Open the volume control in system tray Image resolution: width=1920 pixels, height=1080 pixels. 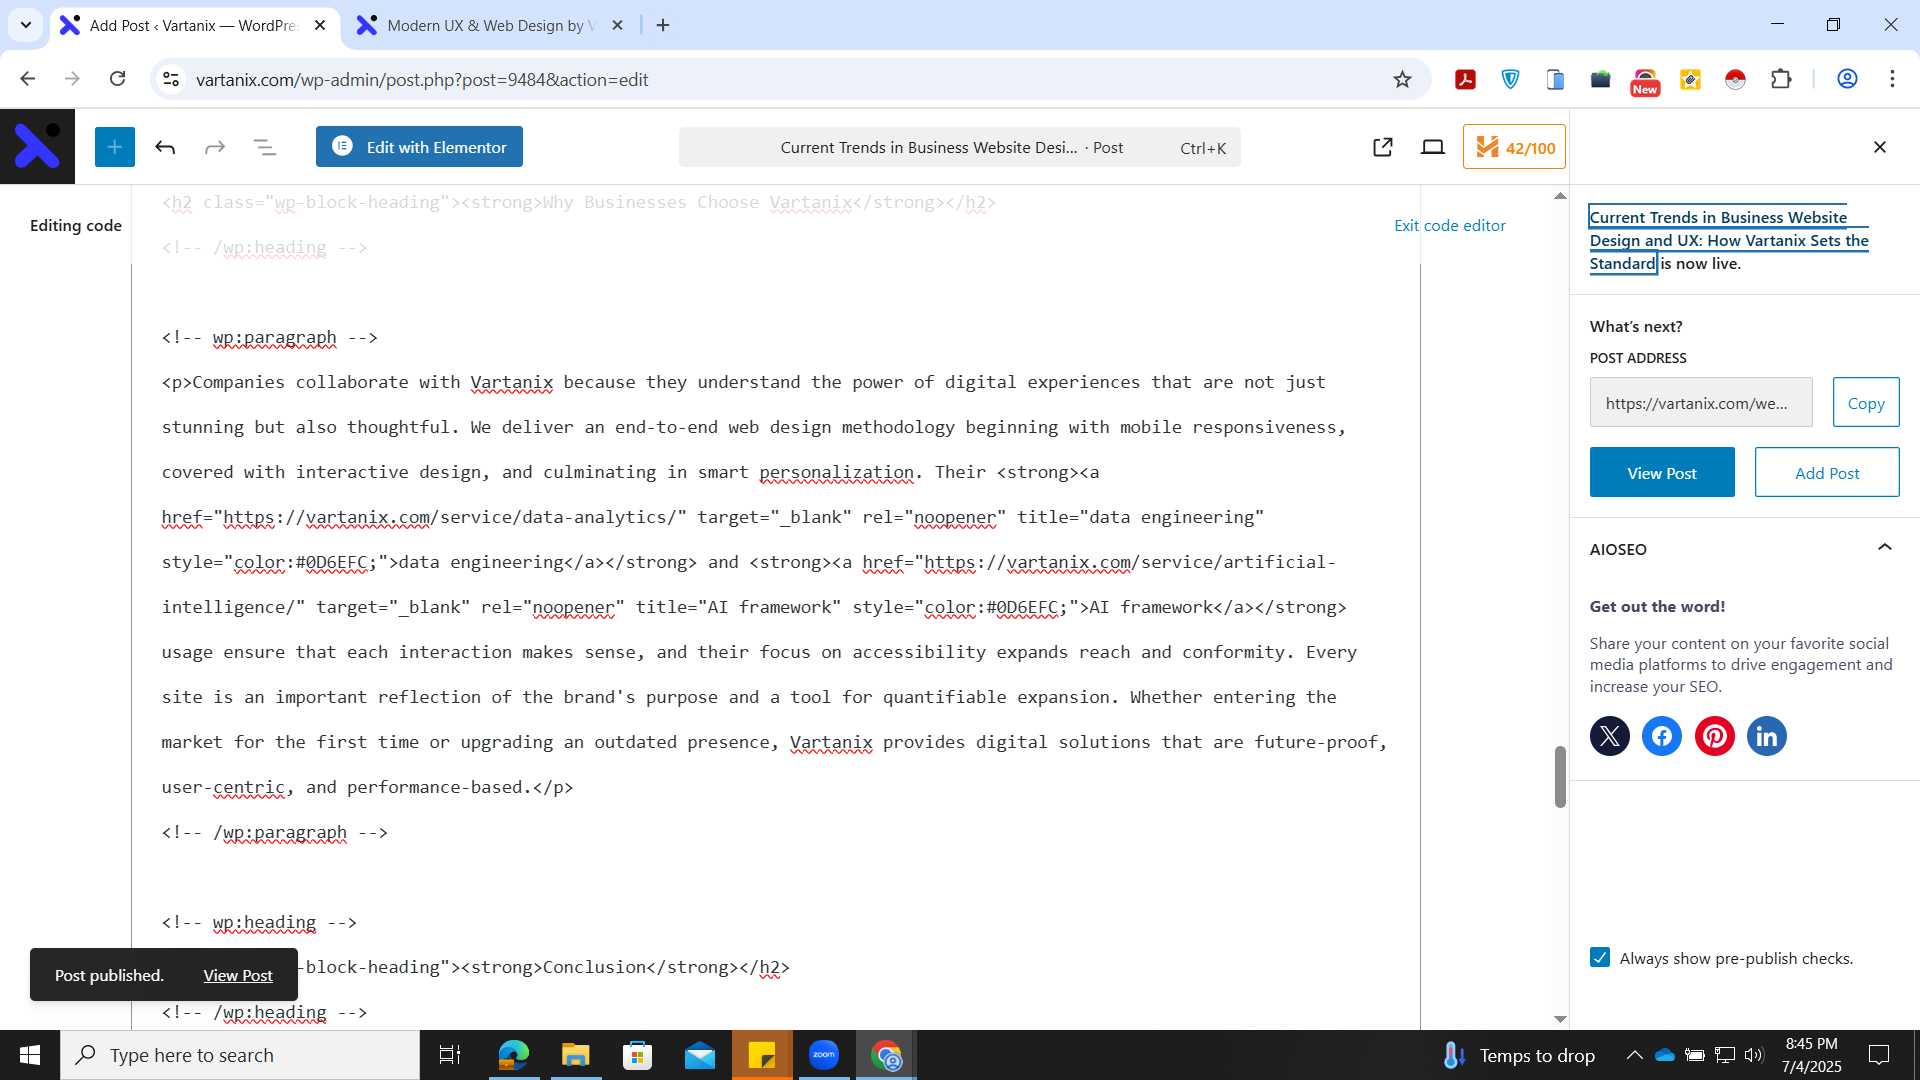tap(1754, 1055)
